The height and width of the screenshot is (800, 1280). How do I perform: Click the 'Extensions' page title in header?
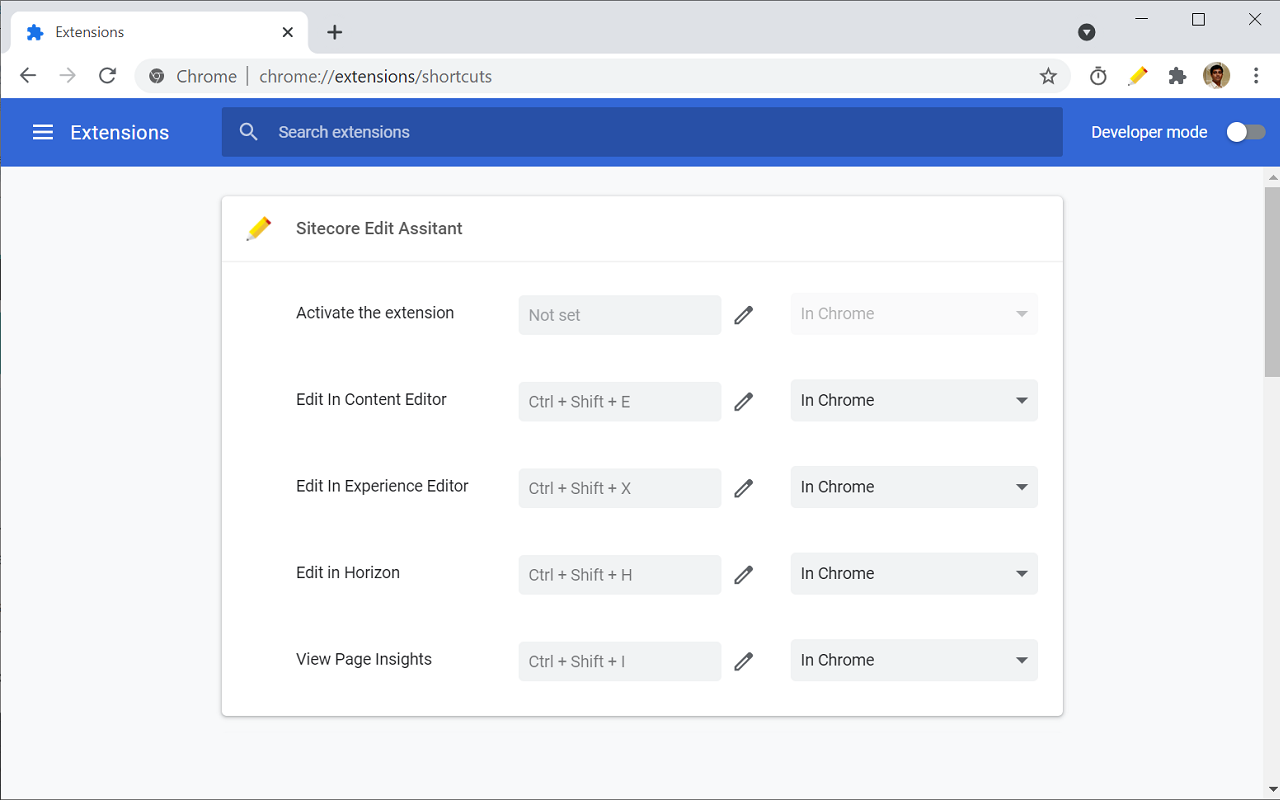(x=119, y=132)
